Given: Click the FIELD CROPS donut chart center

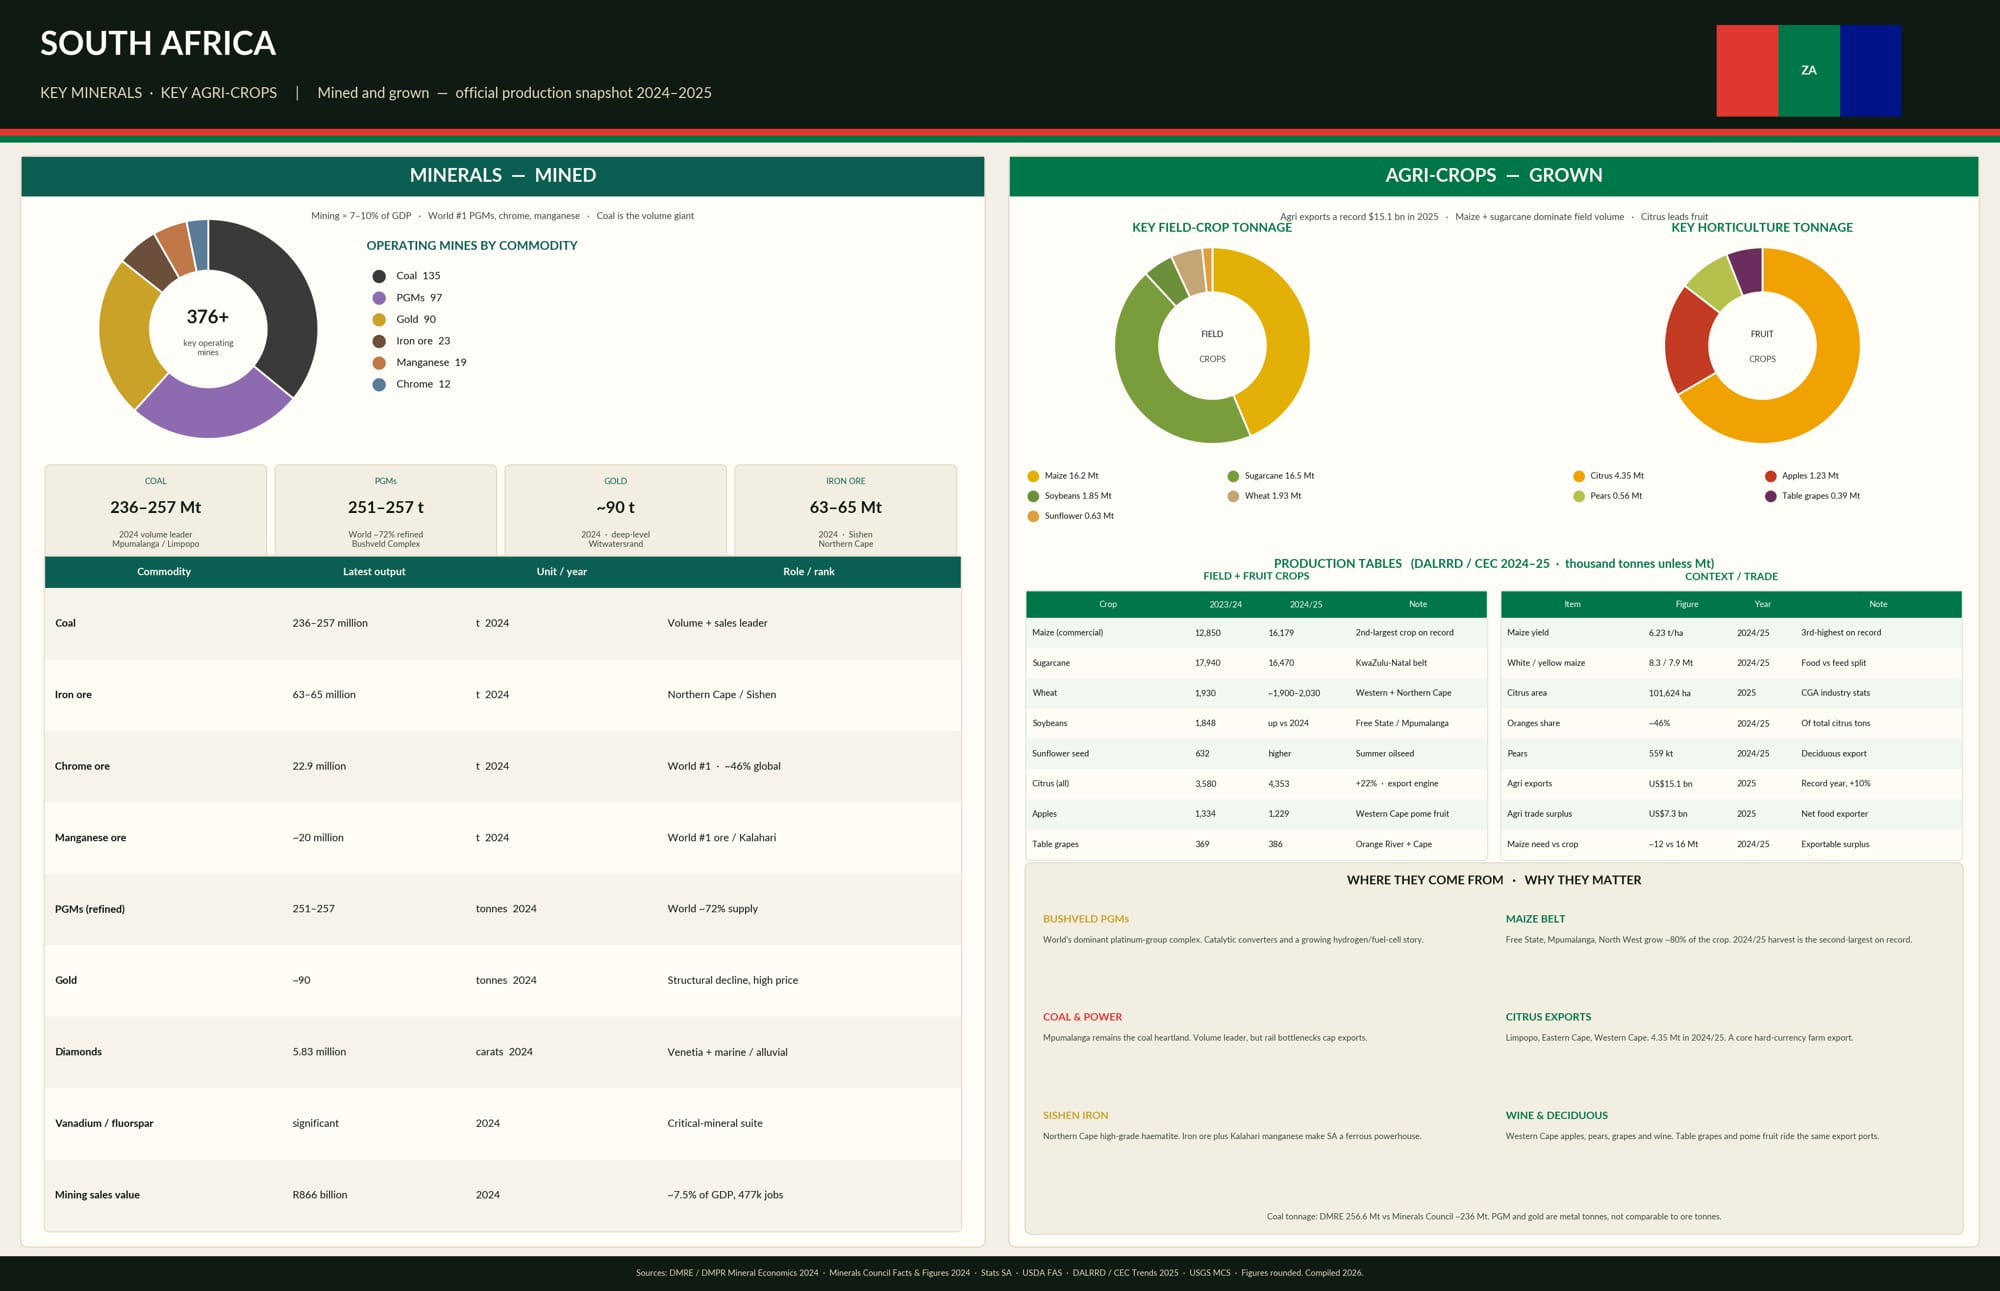Looking at the screenshot, I should (1212, 346).
